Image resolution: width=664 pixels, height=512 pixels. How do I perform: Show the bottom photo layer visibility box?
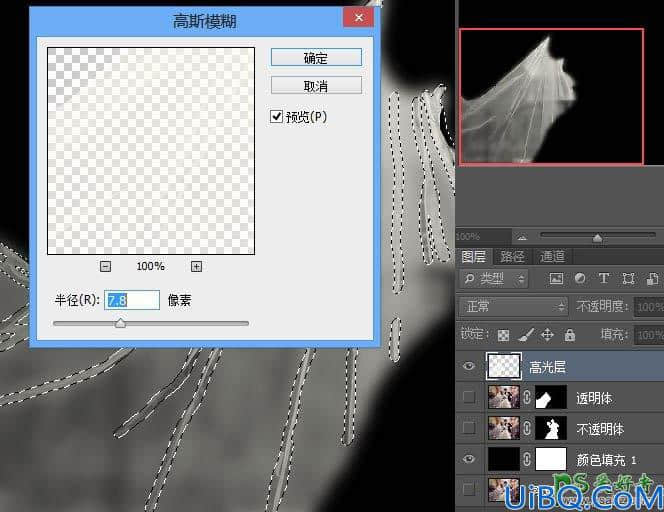[x=469, y=490]
